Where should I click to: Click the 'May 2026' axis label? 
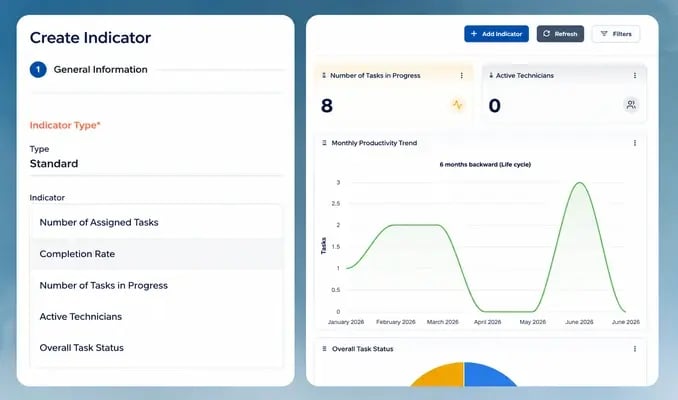coord(533,322)
